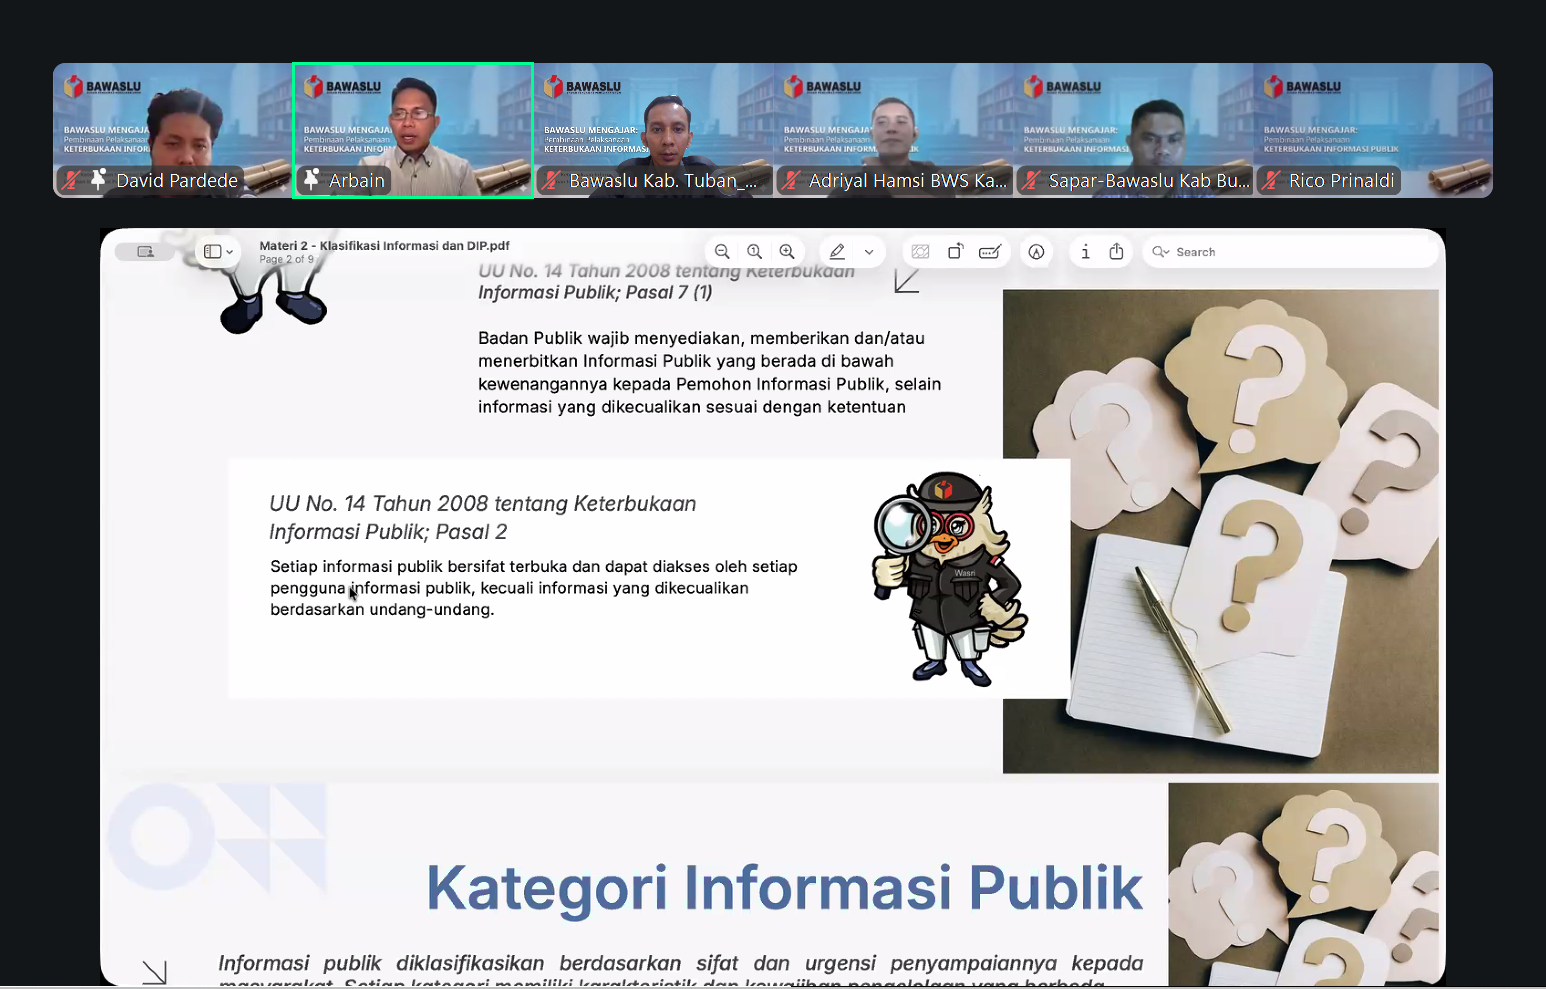Viewport: 1546px width, 989px height.
Task: Open the search options magnifier dropdown
Action: click(x=1160, y=252)
